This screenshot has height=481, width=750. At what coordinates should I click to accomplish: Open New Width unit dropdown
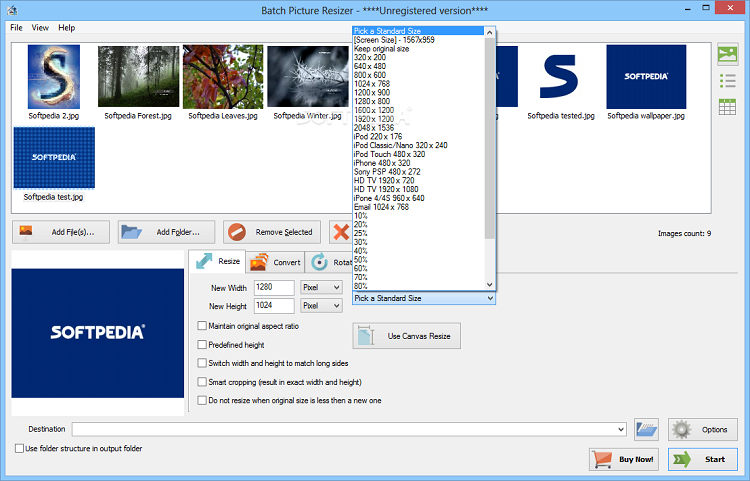coord(321,287)
